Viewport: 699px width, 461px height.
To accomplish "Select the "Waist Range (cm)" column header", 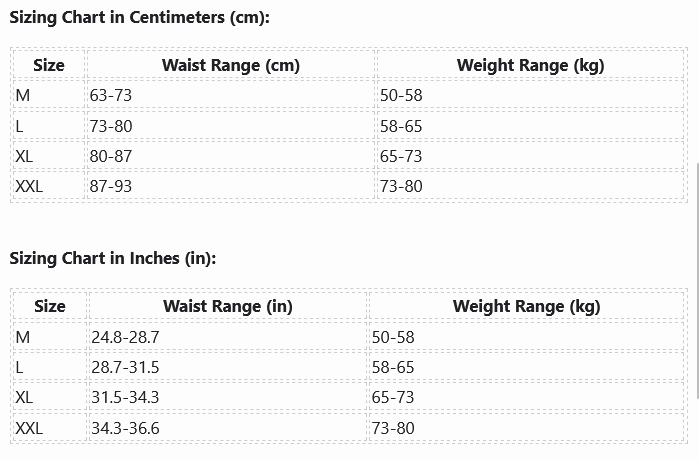I will tap(230, 65).
